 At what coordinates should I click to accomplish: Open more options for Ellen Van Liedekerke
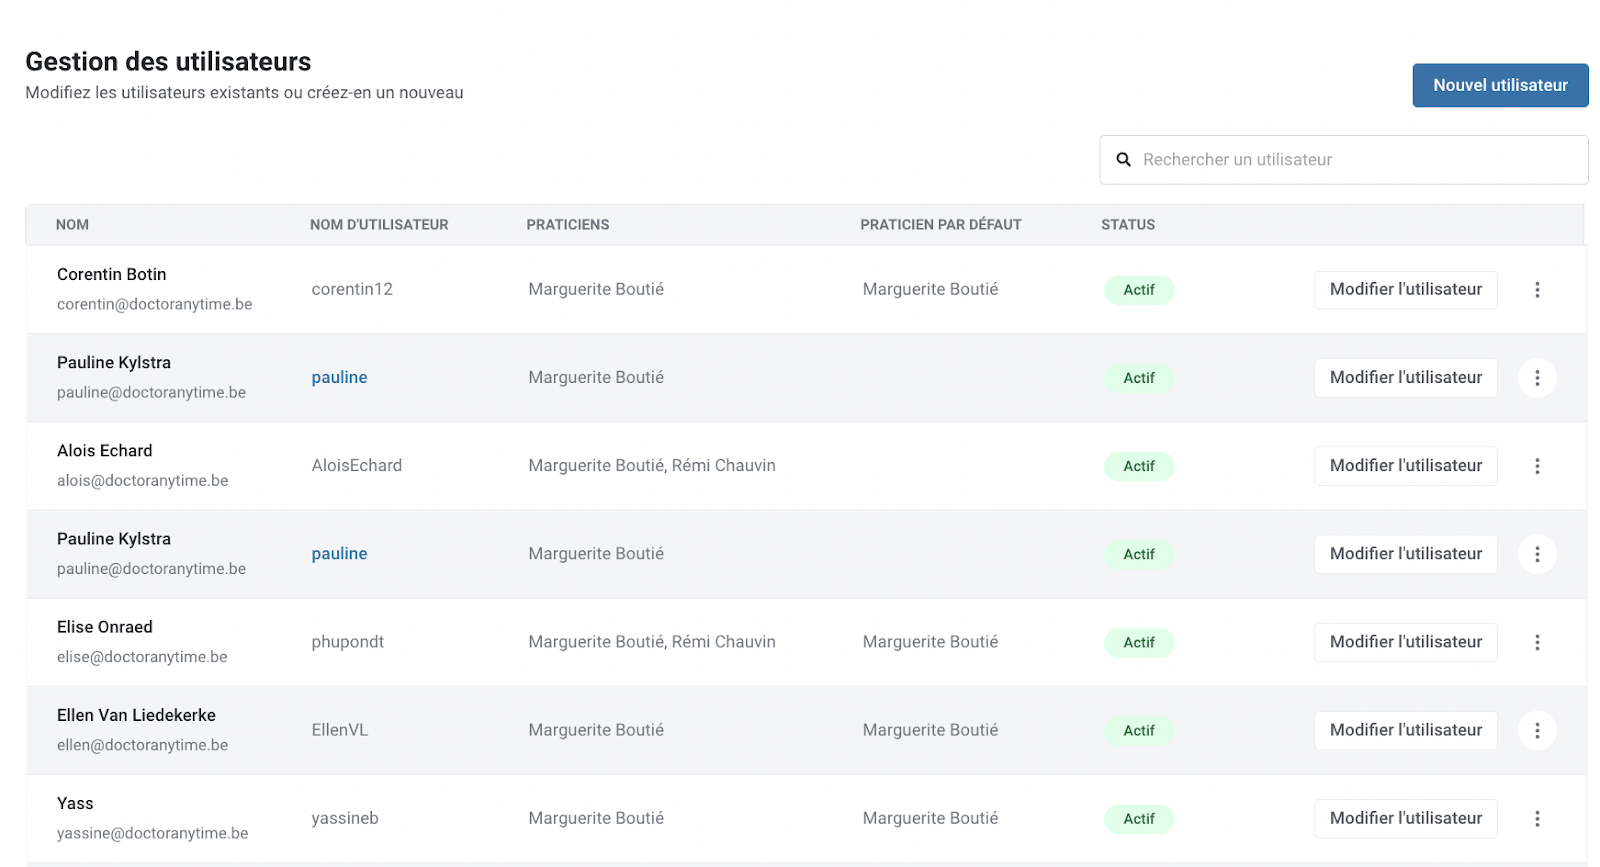1537,731
